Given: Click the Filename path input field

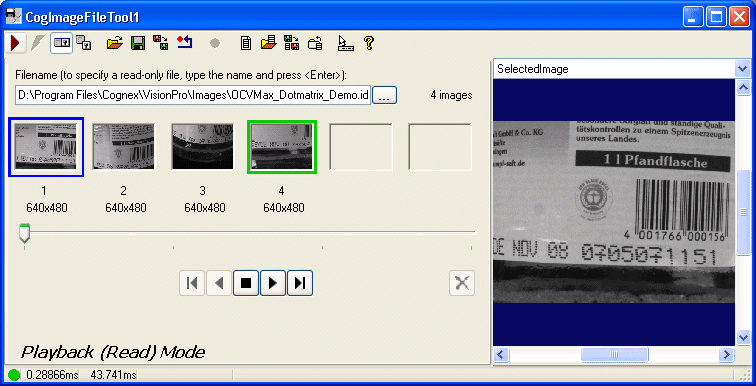Looking at the screenshot, I should point(193,95).
